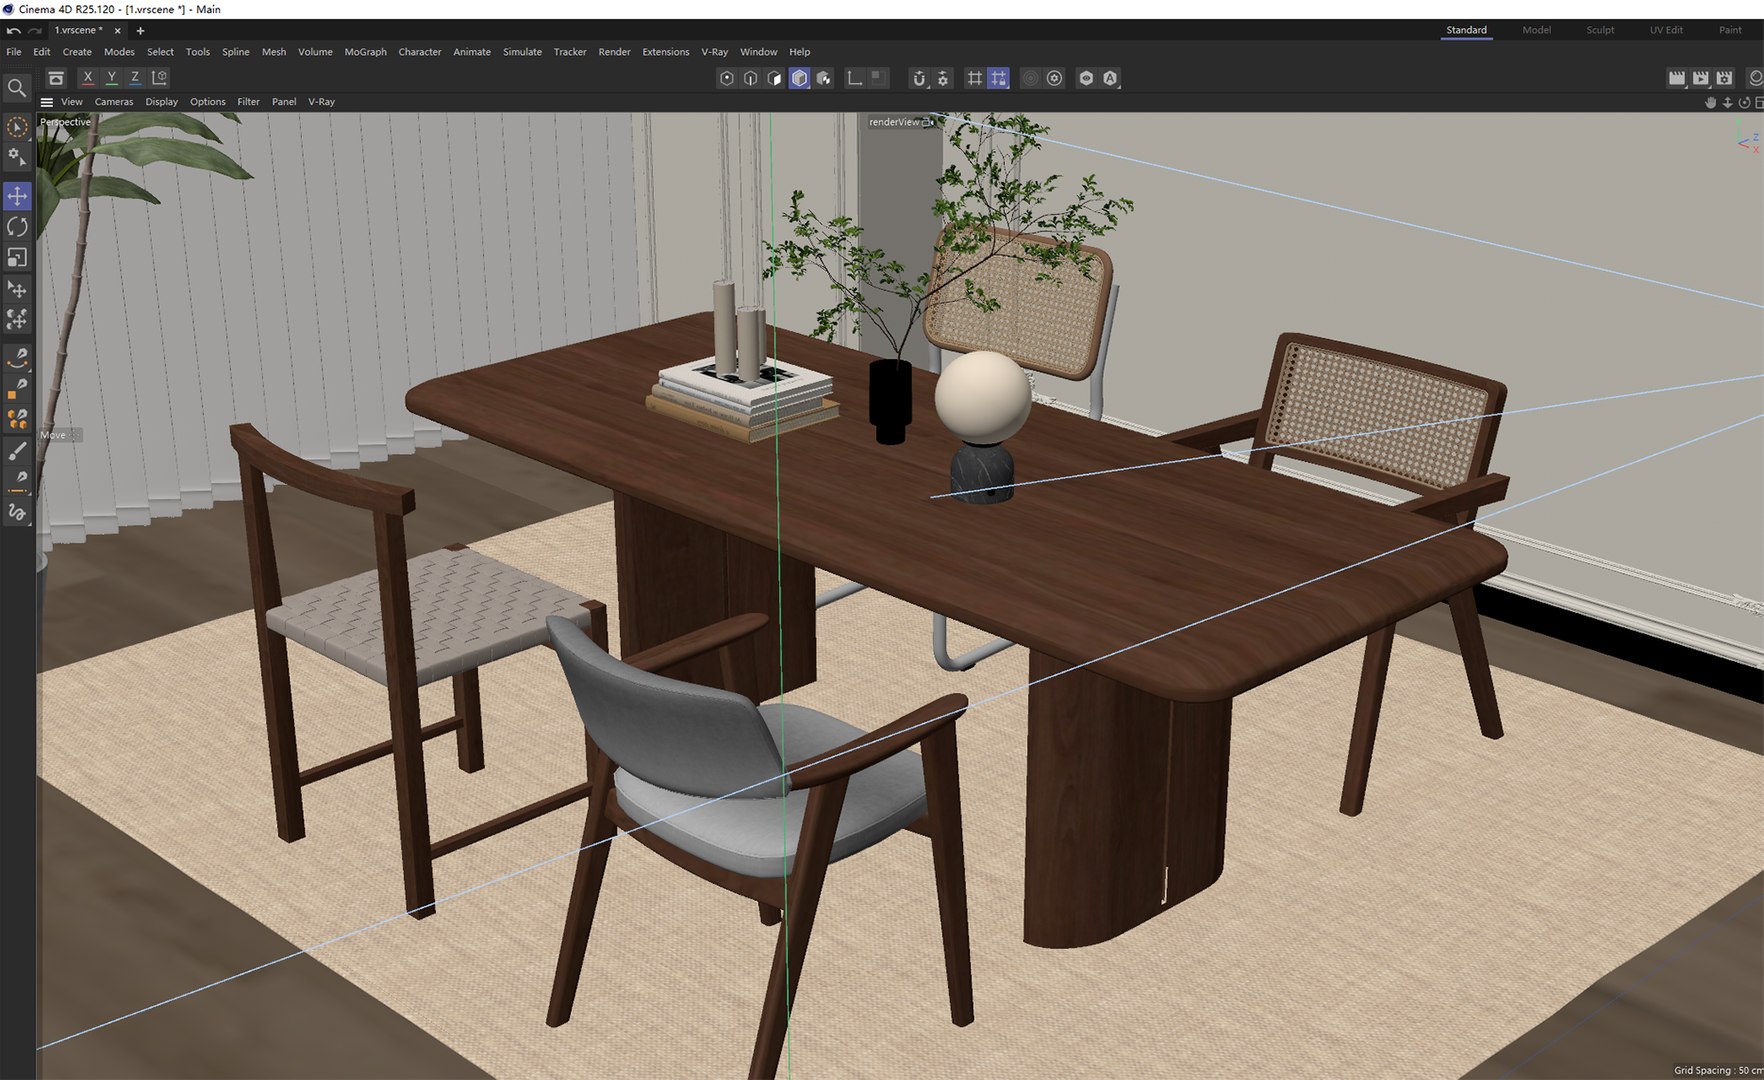This screenshot has width=1764, height=1080.
Task: Open the viewport Cameras menu
Action: [x=114, y=102]
